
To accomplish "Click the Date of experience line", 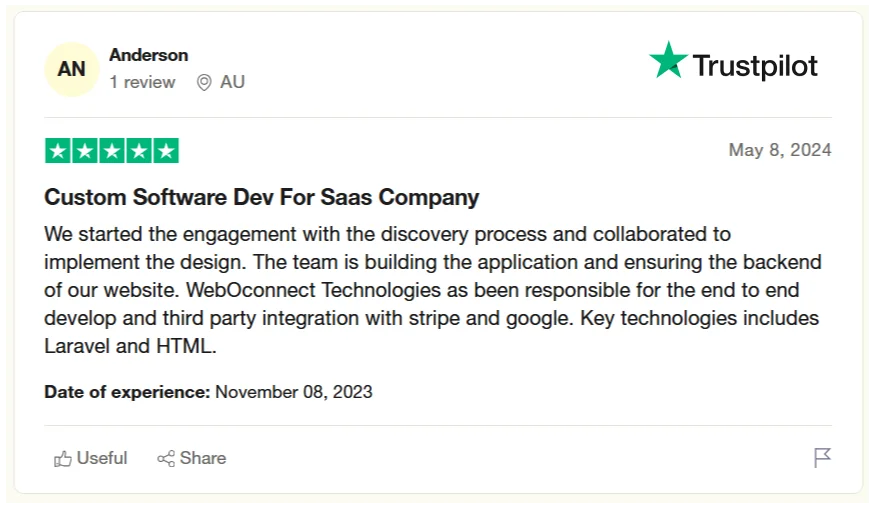I will 208,392.
